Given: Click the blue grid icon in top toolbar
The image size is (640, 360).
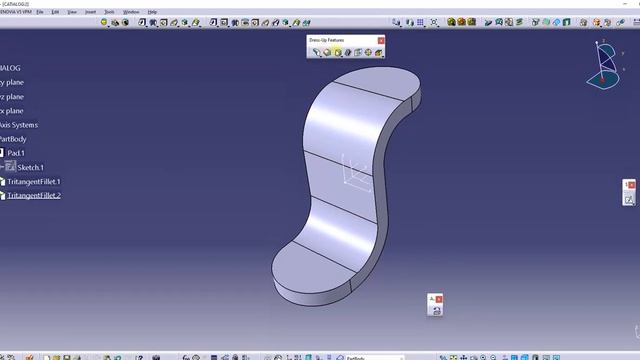Looking at the screenshot, I should click(x=420, y=22).
